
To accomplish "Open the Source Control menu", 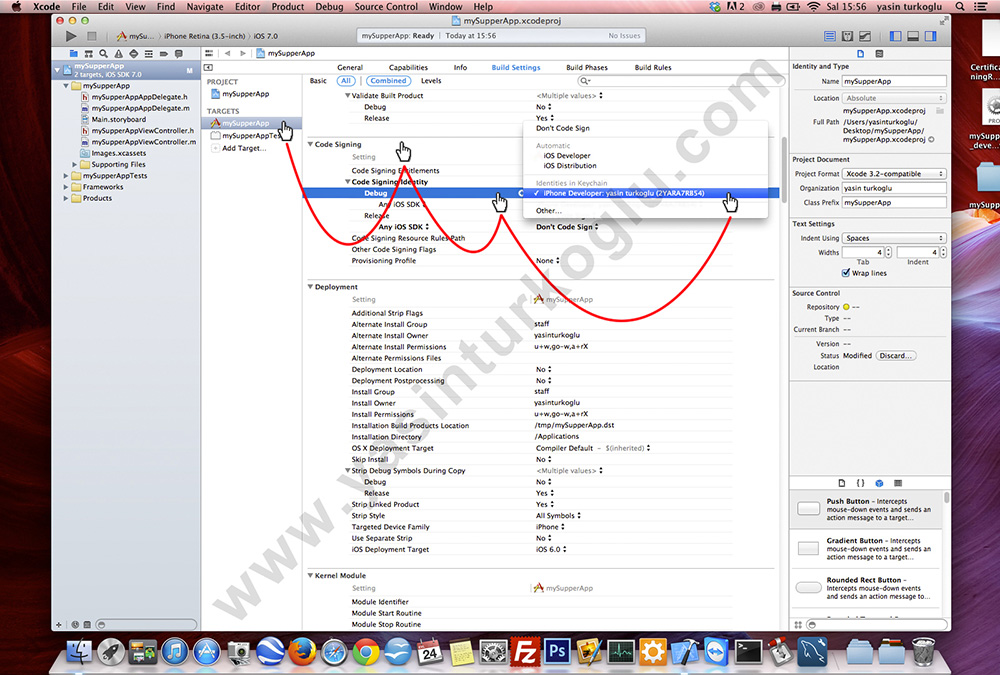I will tap(386, 6).
